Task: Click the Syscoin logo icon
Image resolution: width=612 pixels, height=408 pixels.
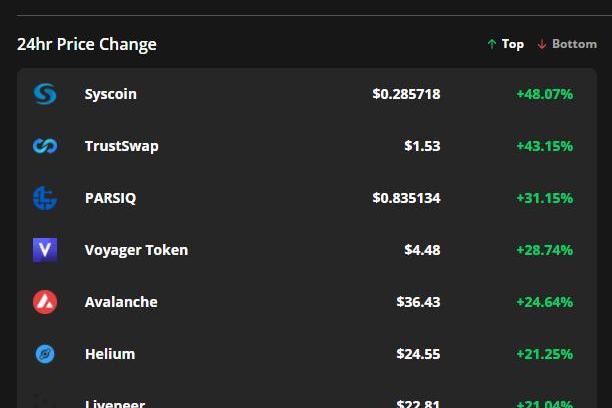Action: click(45, 94)
